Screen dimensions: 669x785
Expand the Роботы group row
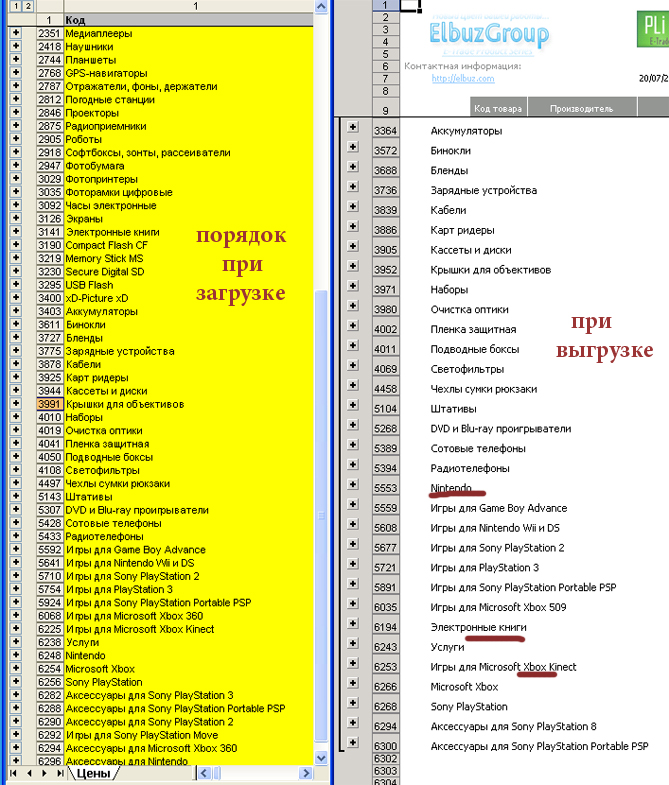pos(16,139)
